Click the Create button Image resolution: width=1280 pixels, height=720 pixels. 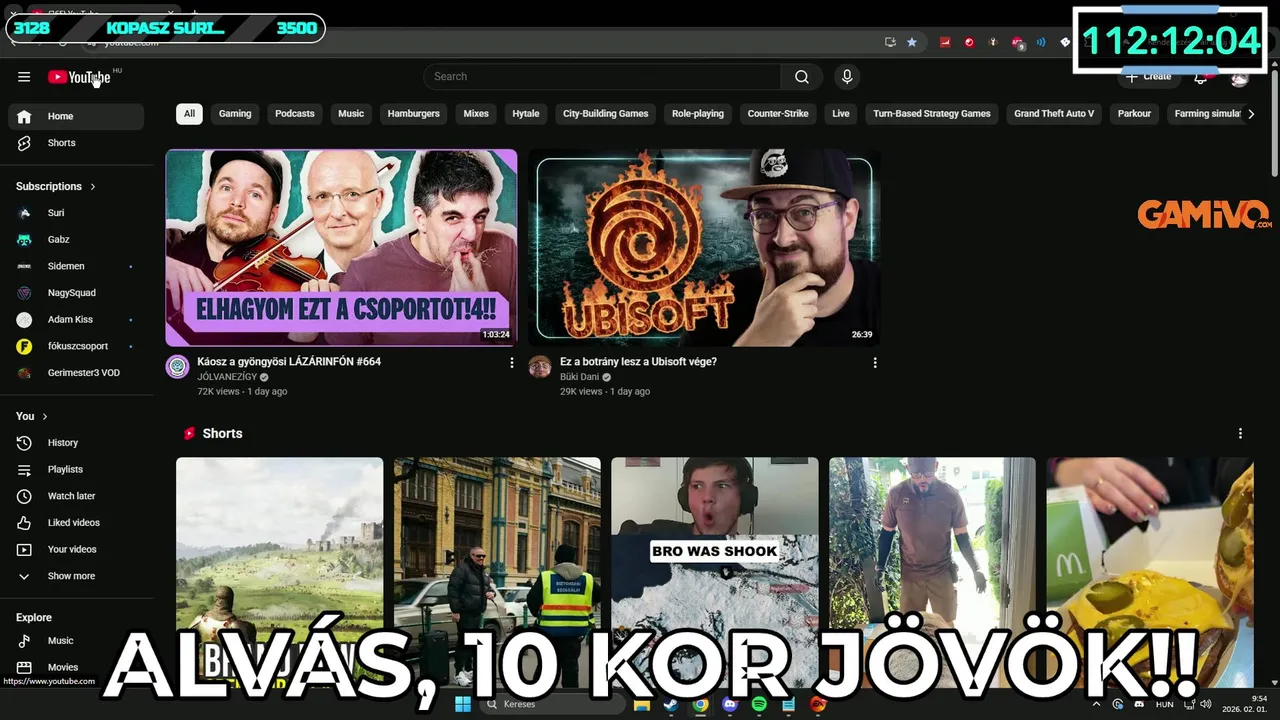pyautogui.click(x=1149, y=77)
